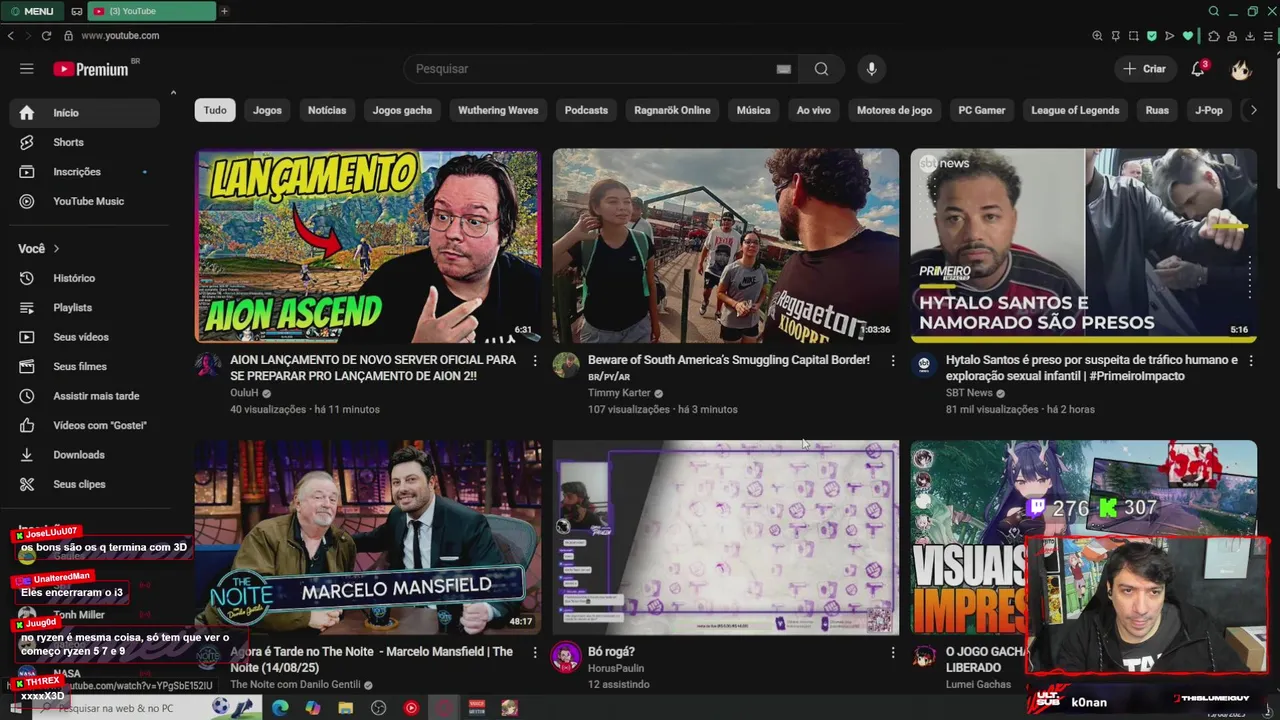The width and height of the screenshot is (1280, 720).
Task: Open Vídeos com "Gostei" list
Action: pos(85,425)
